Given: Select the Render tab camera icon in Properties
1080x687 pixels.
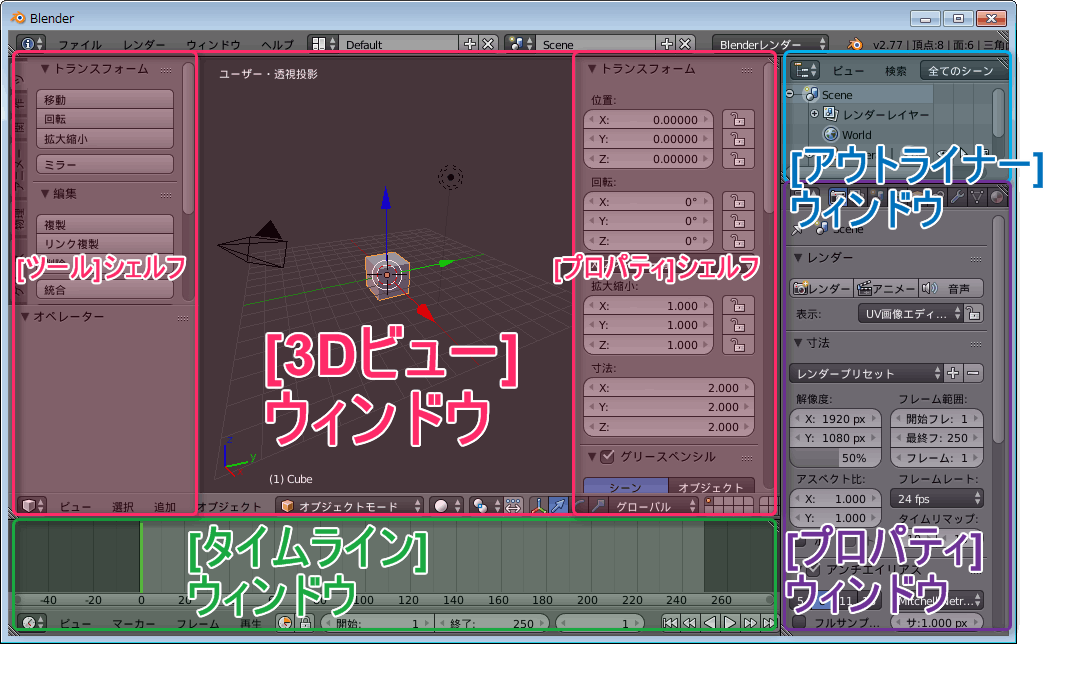Looking at the screenshot, I should [838, 196].
